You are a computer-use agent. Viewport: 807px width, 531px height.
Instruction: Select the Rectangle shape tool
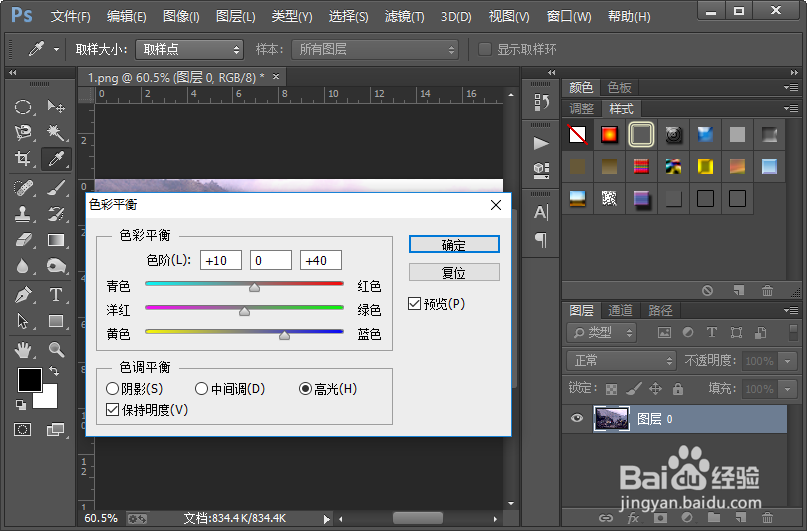pos(56,321)
